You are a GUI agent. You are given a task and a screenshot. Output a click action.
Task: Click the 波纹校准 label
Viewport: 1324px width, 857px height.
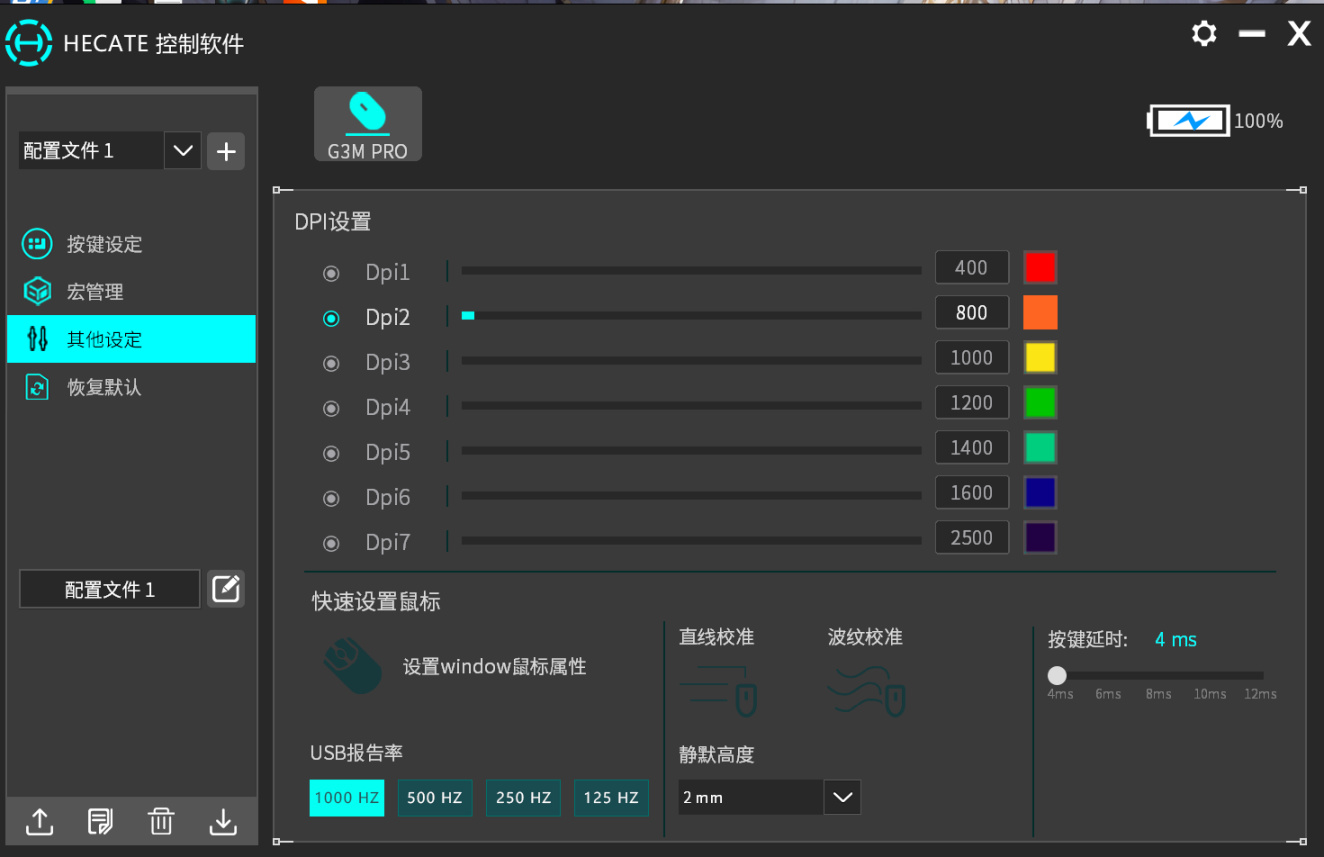[x=865, y=637]
